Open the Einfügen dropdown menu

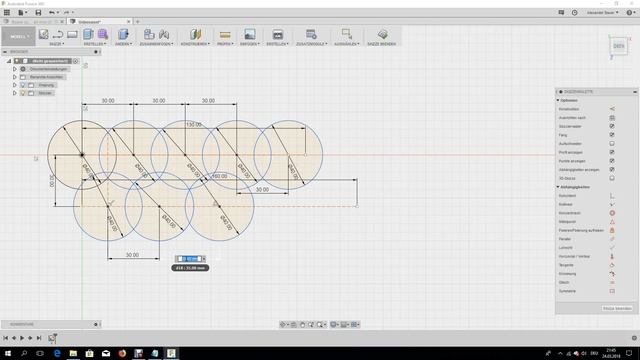point(250,44)
